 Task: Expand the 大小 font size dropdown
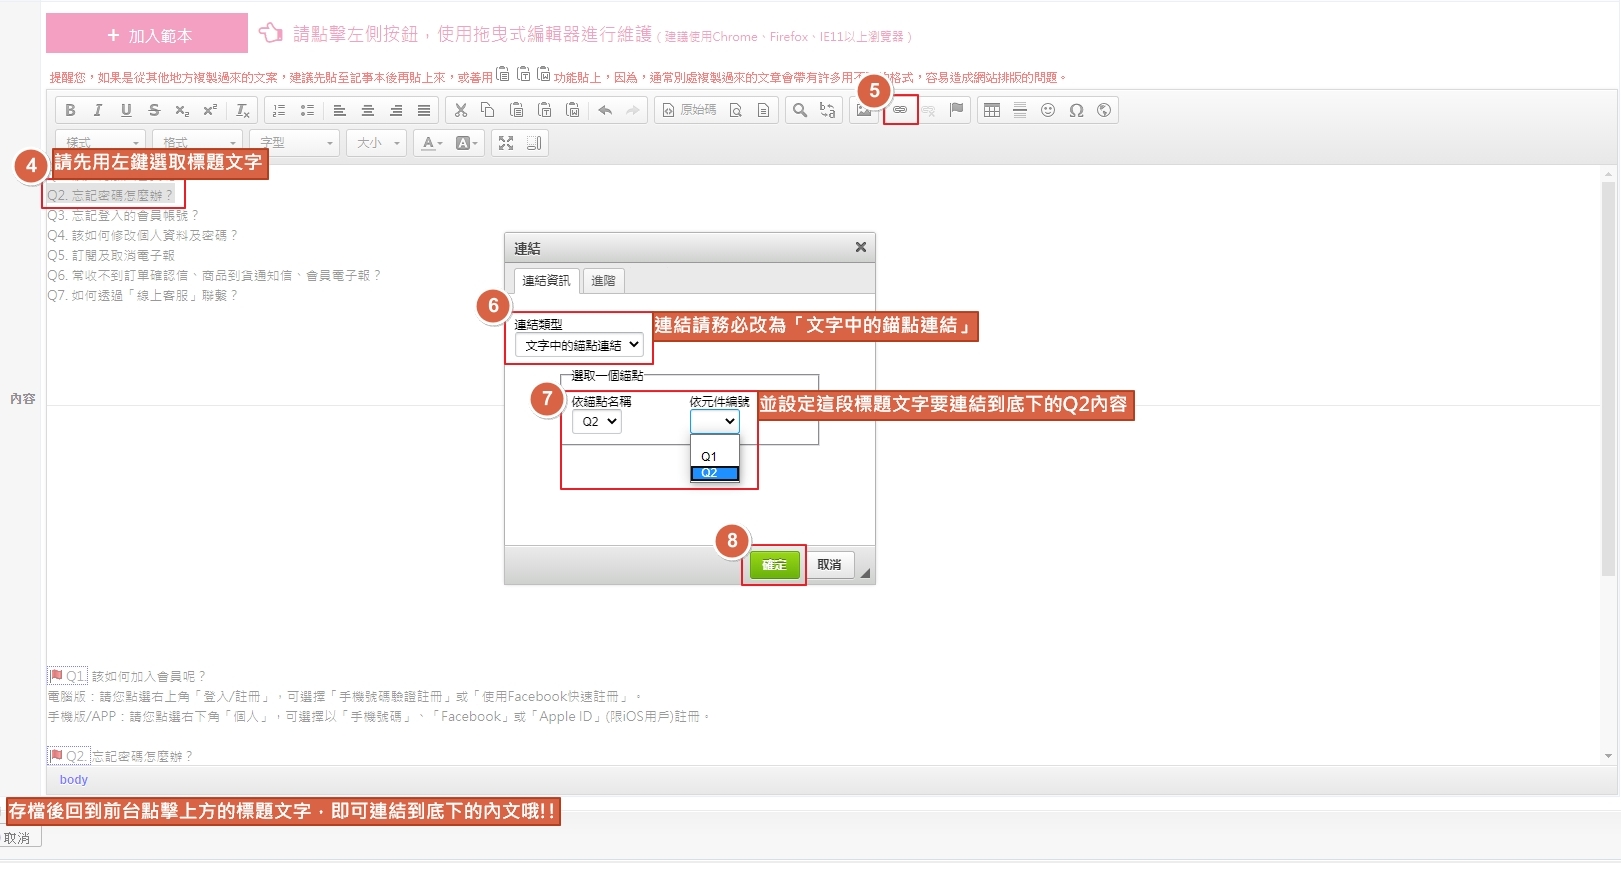(x=377, y=143)
